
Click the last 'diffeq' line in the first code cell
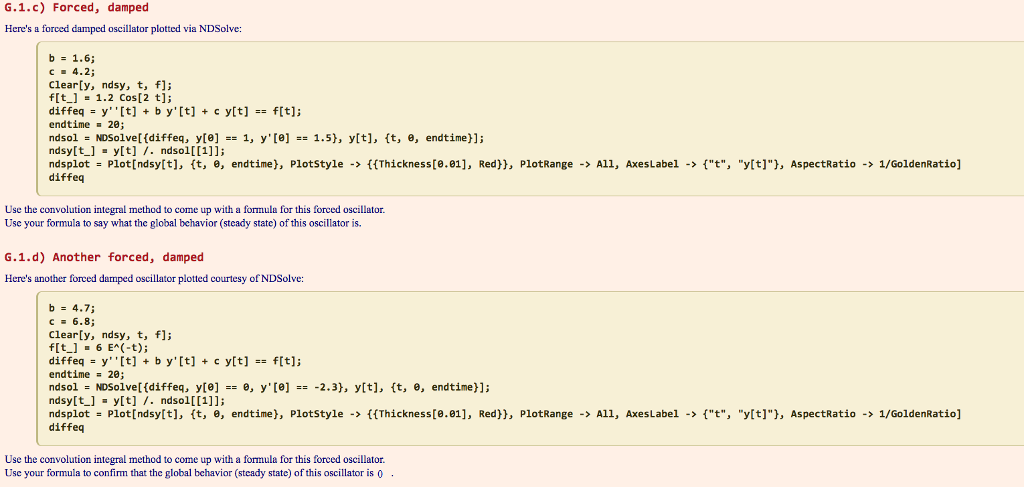pos(66,178)
